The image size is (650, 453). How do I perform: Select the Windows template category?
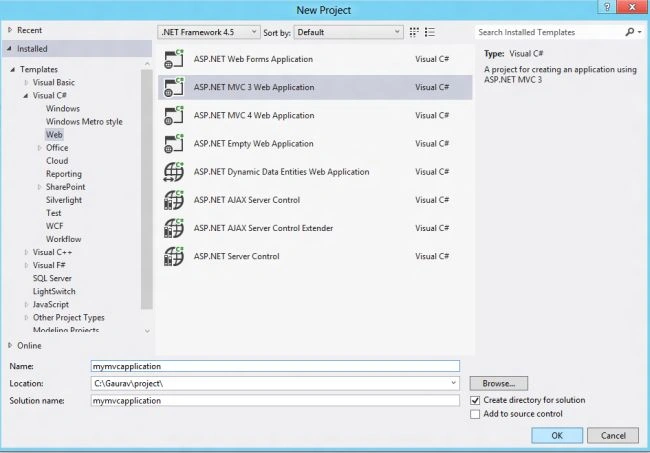click(x=63, y=109)
